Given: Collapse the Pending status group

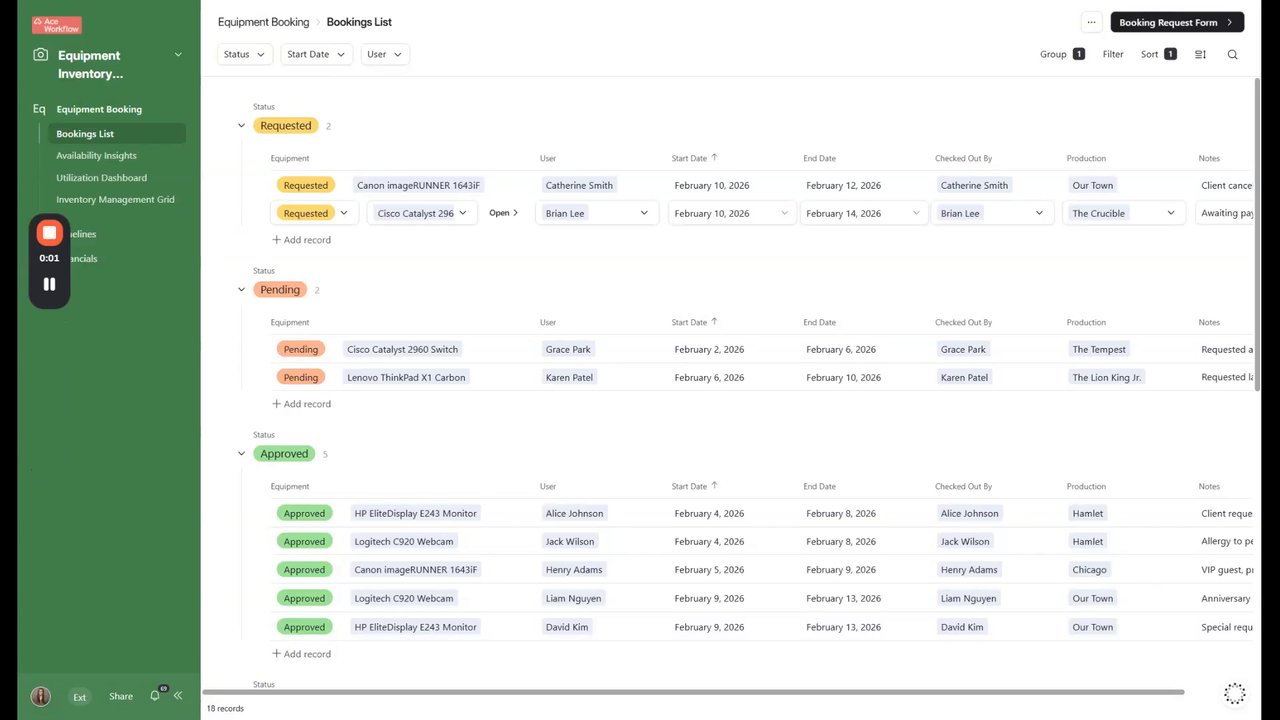Looking at the screenshot, I should (x=241, y=290).
